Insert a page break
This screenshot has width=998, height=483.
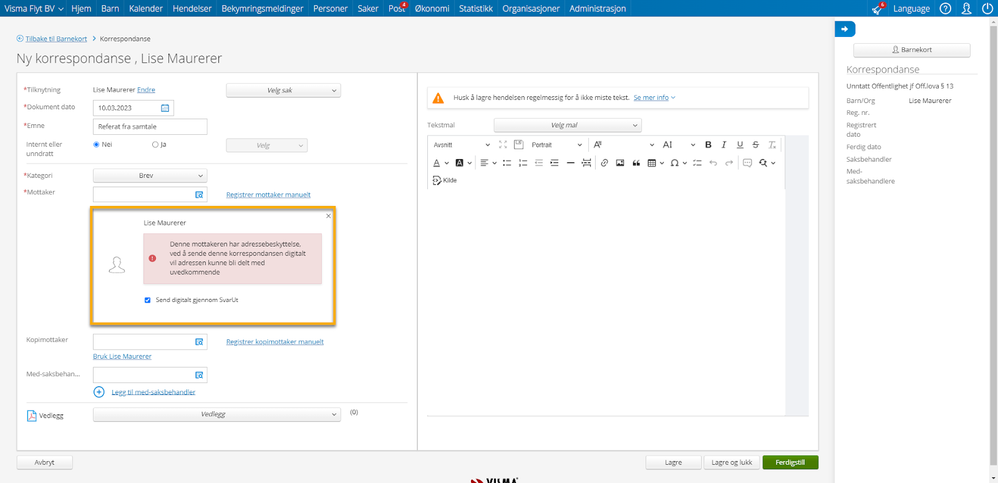(x=586, y=163)
